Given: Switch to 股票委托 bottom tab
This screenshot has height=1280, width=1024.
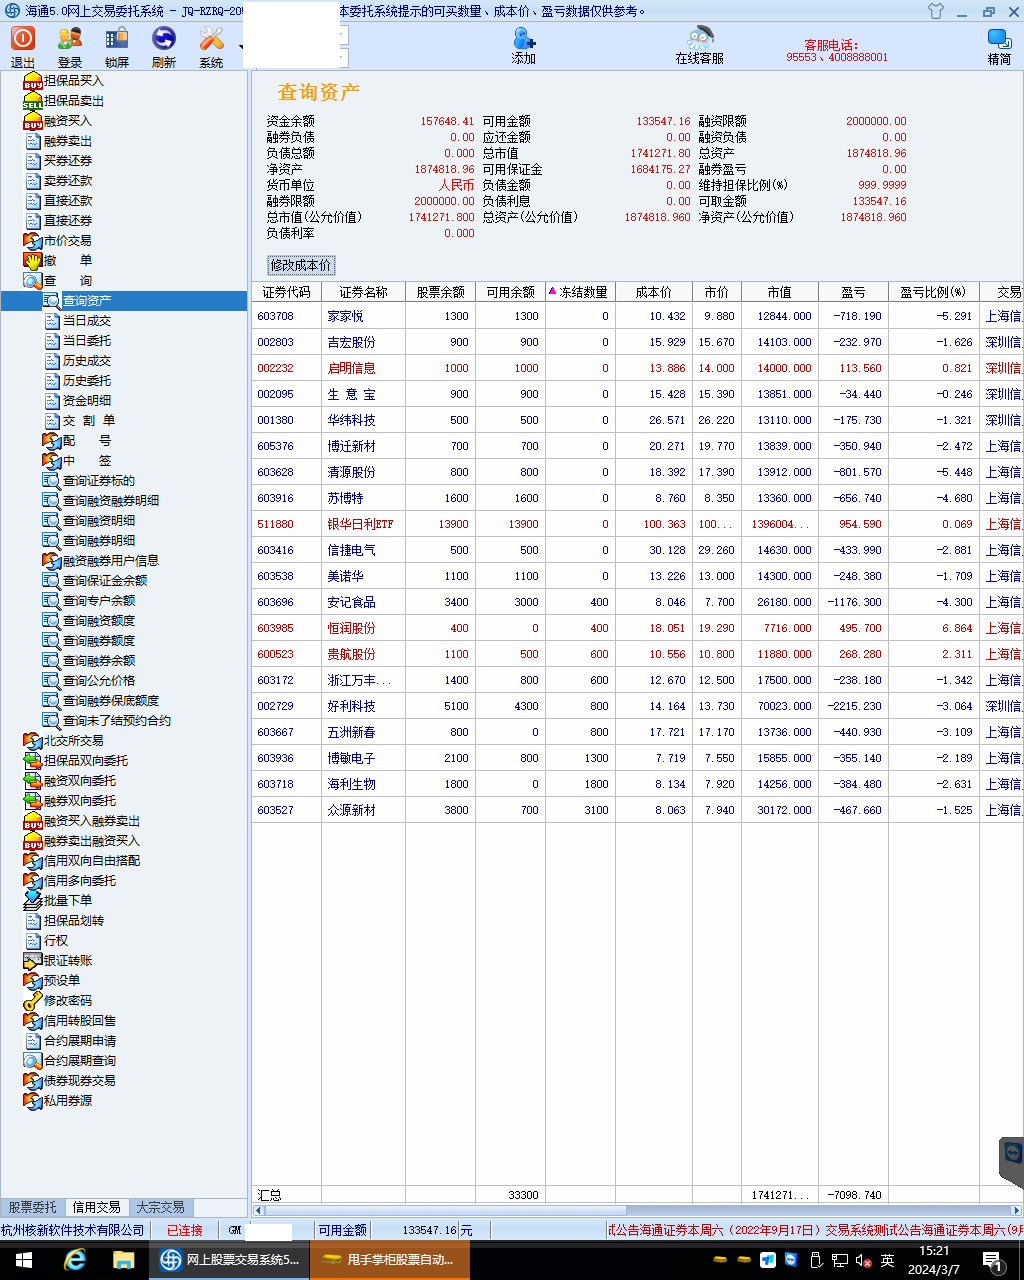Looking at the screenshot, I should [x=32, y=1207].
